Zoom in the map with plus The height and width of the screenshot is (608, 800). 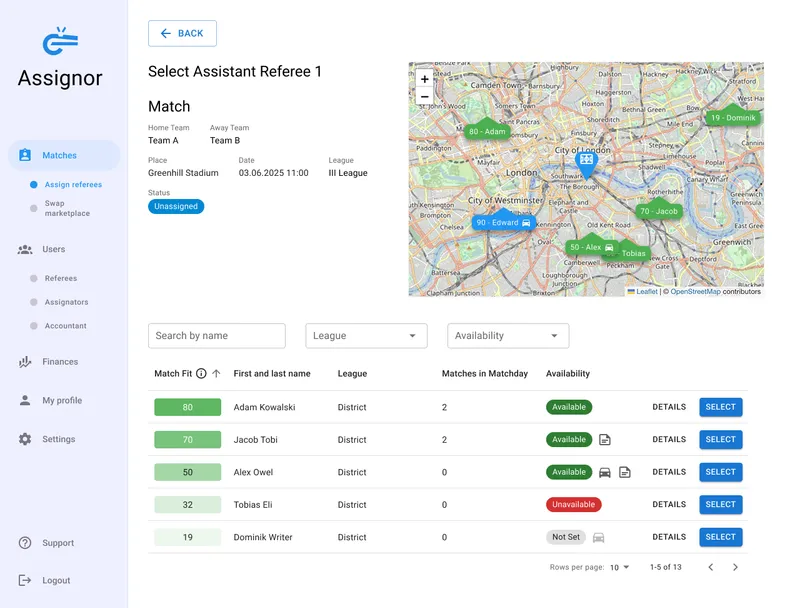[424, 79]
